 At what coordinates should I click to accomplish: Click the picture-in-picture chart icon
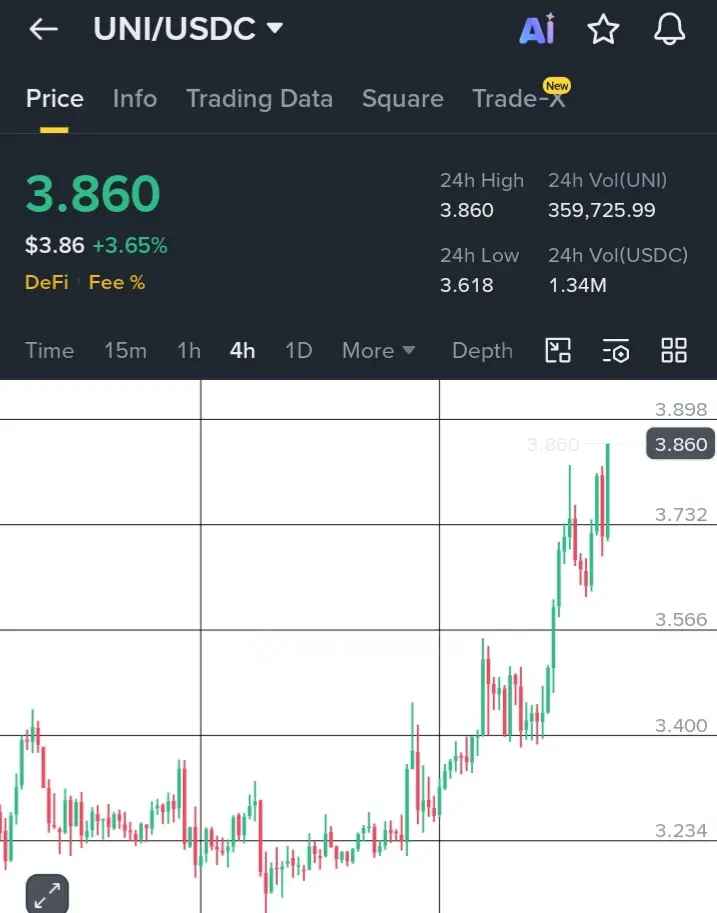[x=557, y=351]
